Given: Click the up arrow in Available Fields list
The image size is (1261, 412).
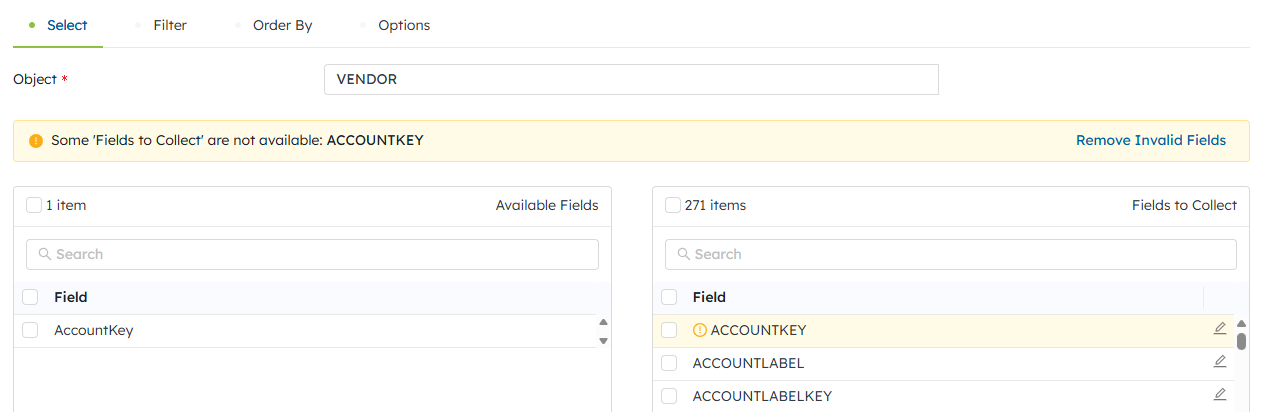Looking at the screenshot, I should tap(603, 323).
